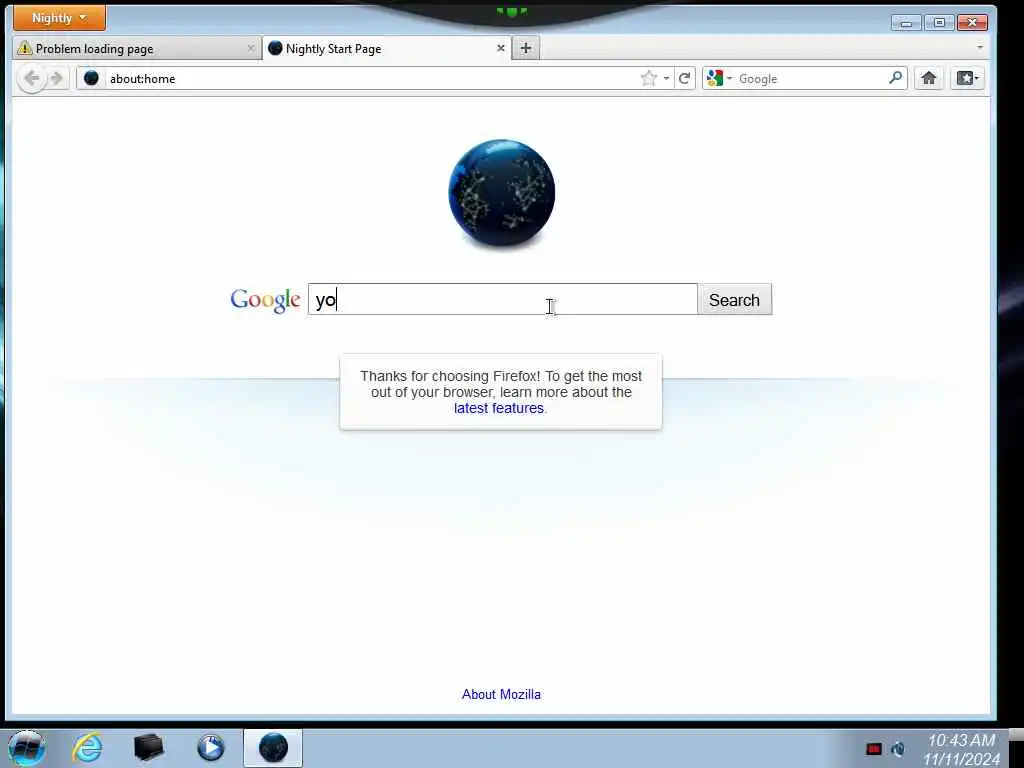
Task: Open the Nightly application menu
Action: pyautogui.click(x=59, y=18)
